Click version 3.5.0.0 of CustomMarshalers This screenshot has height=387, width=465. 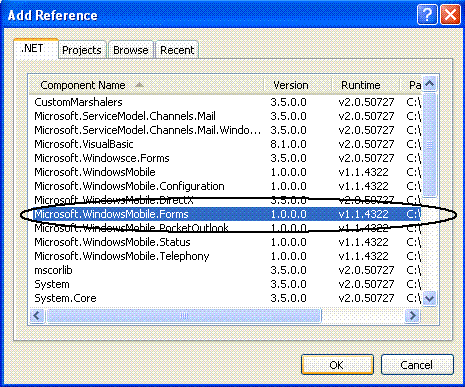tap(288, 102)
